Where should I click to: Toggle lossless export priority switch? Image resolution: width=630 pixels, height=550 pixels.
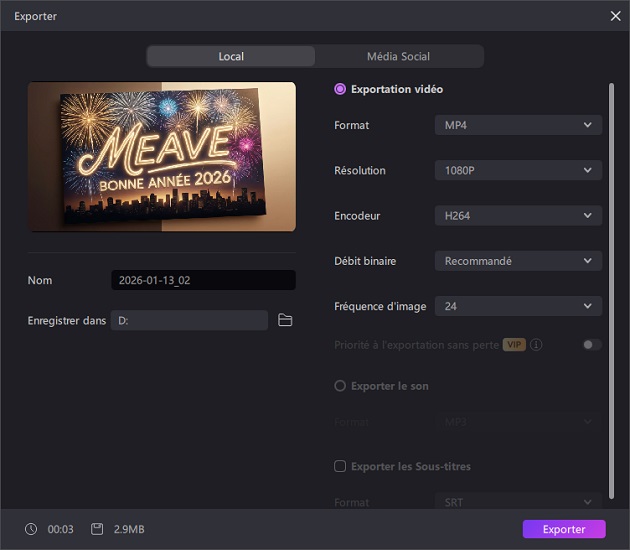tap(592, 345)
